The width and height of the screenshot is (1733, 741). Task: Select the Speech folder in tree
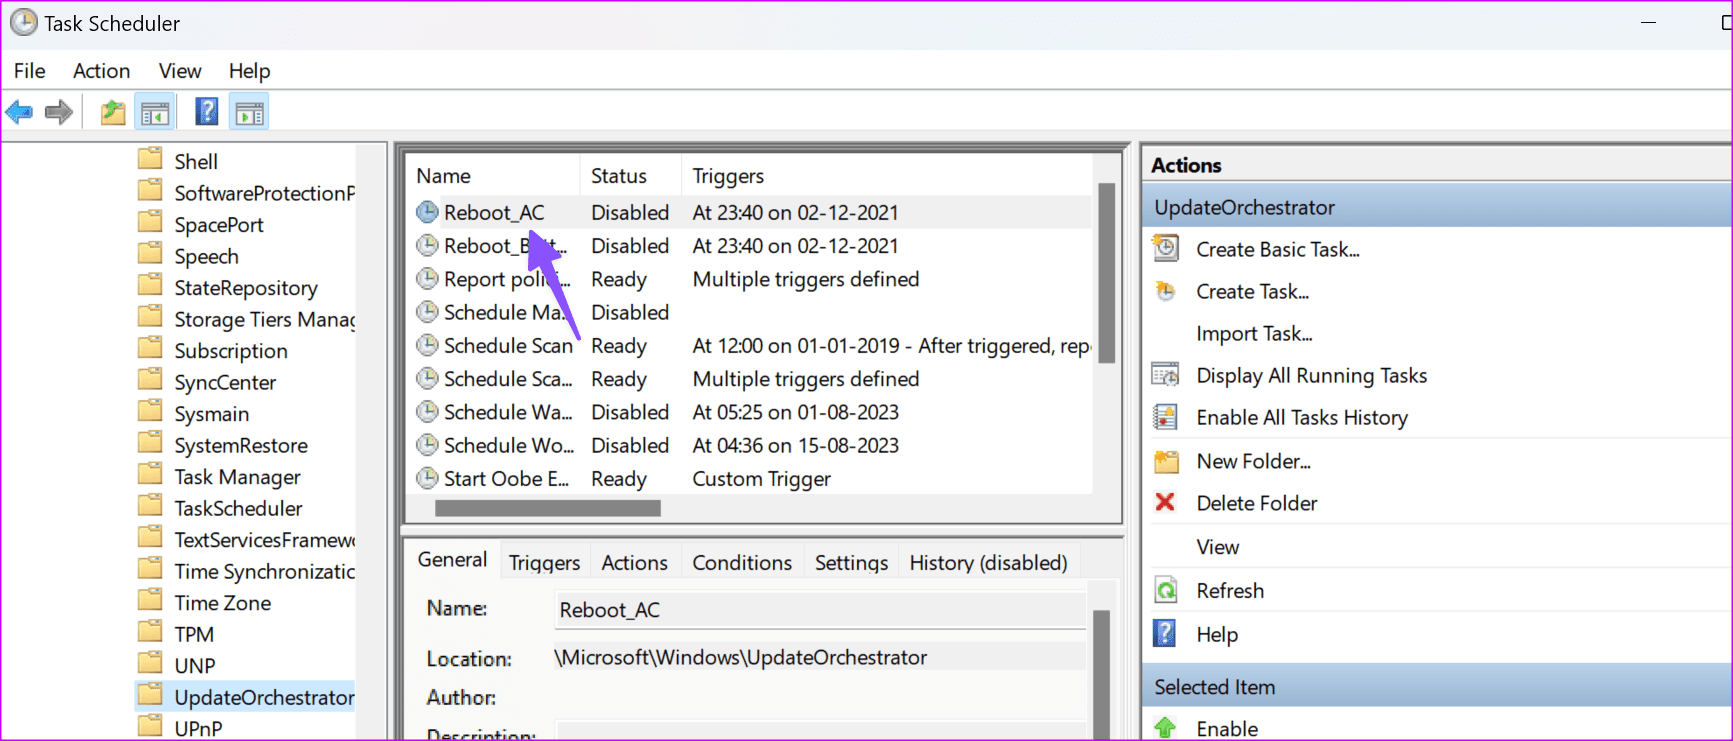[206, 256]
